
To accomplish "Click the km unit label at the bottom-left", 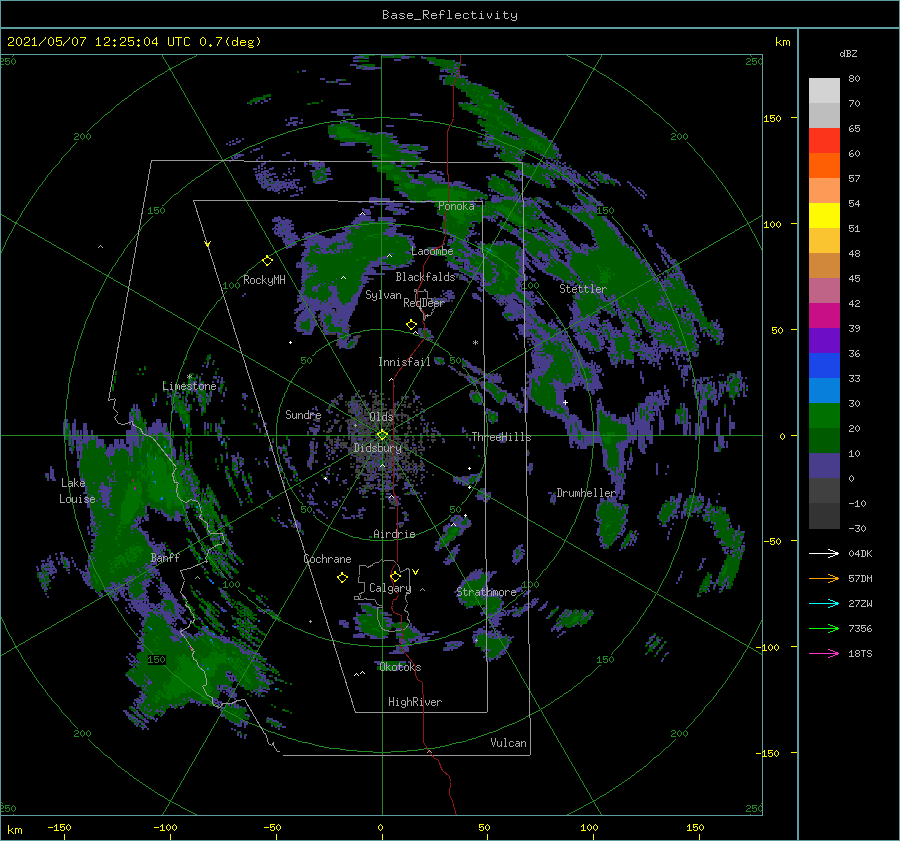I will [x=14, y=830].
